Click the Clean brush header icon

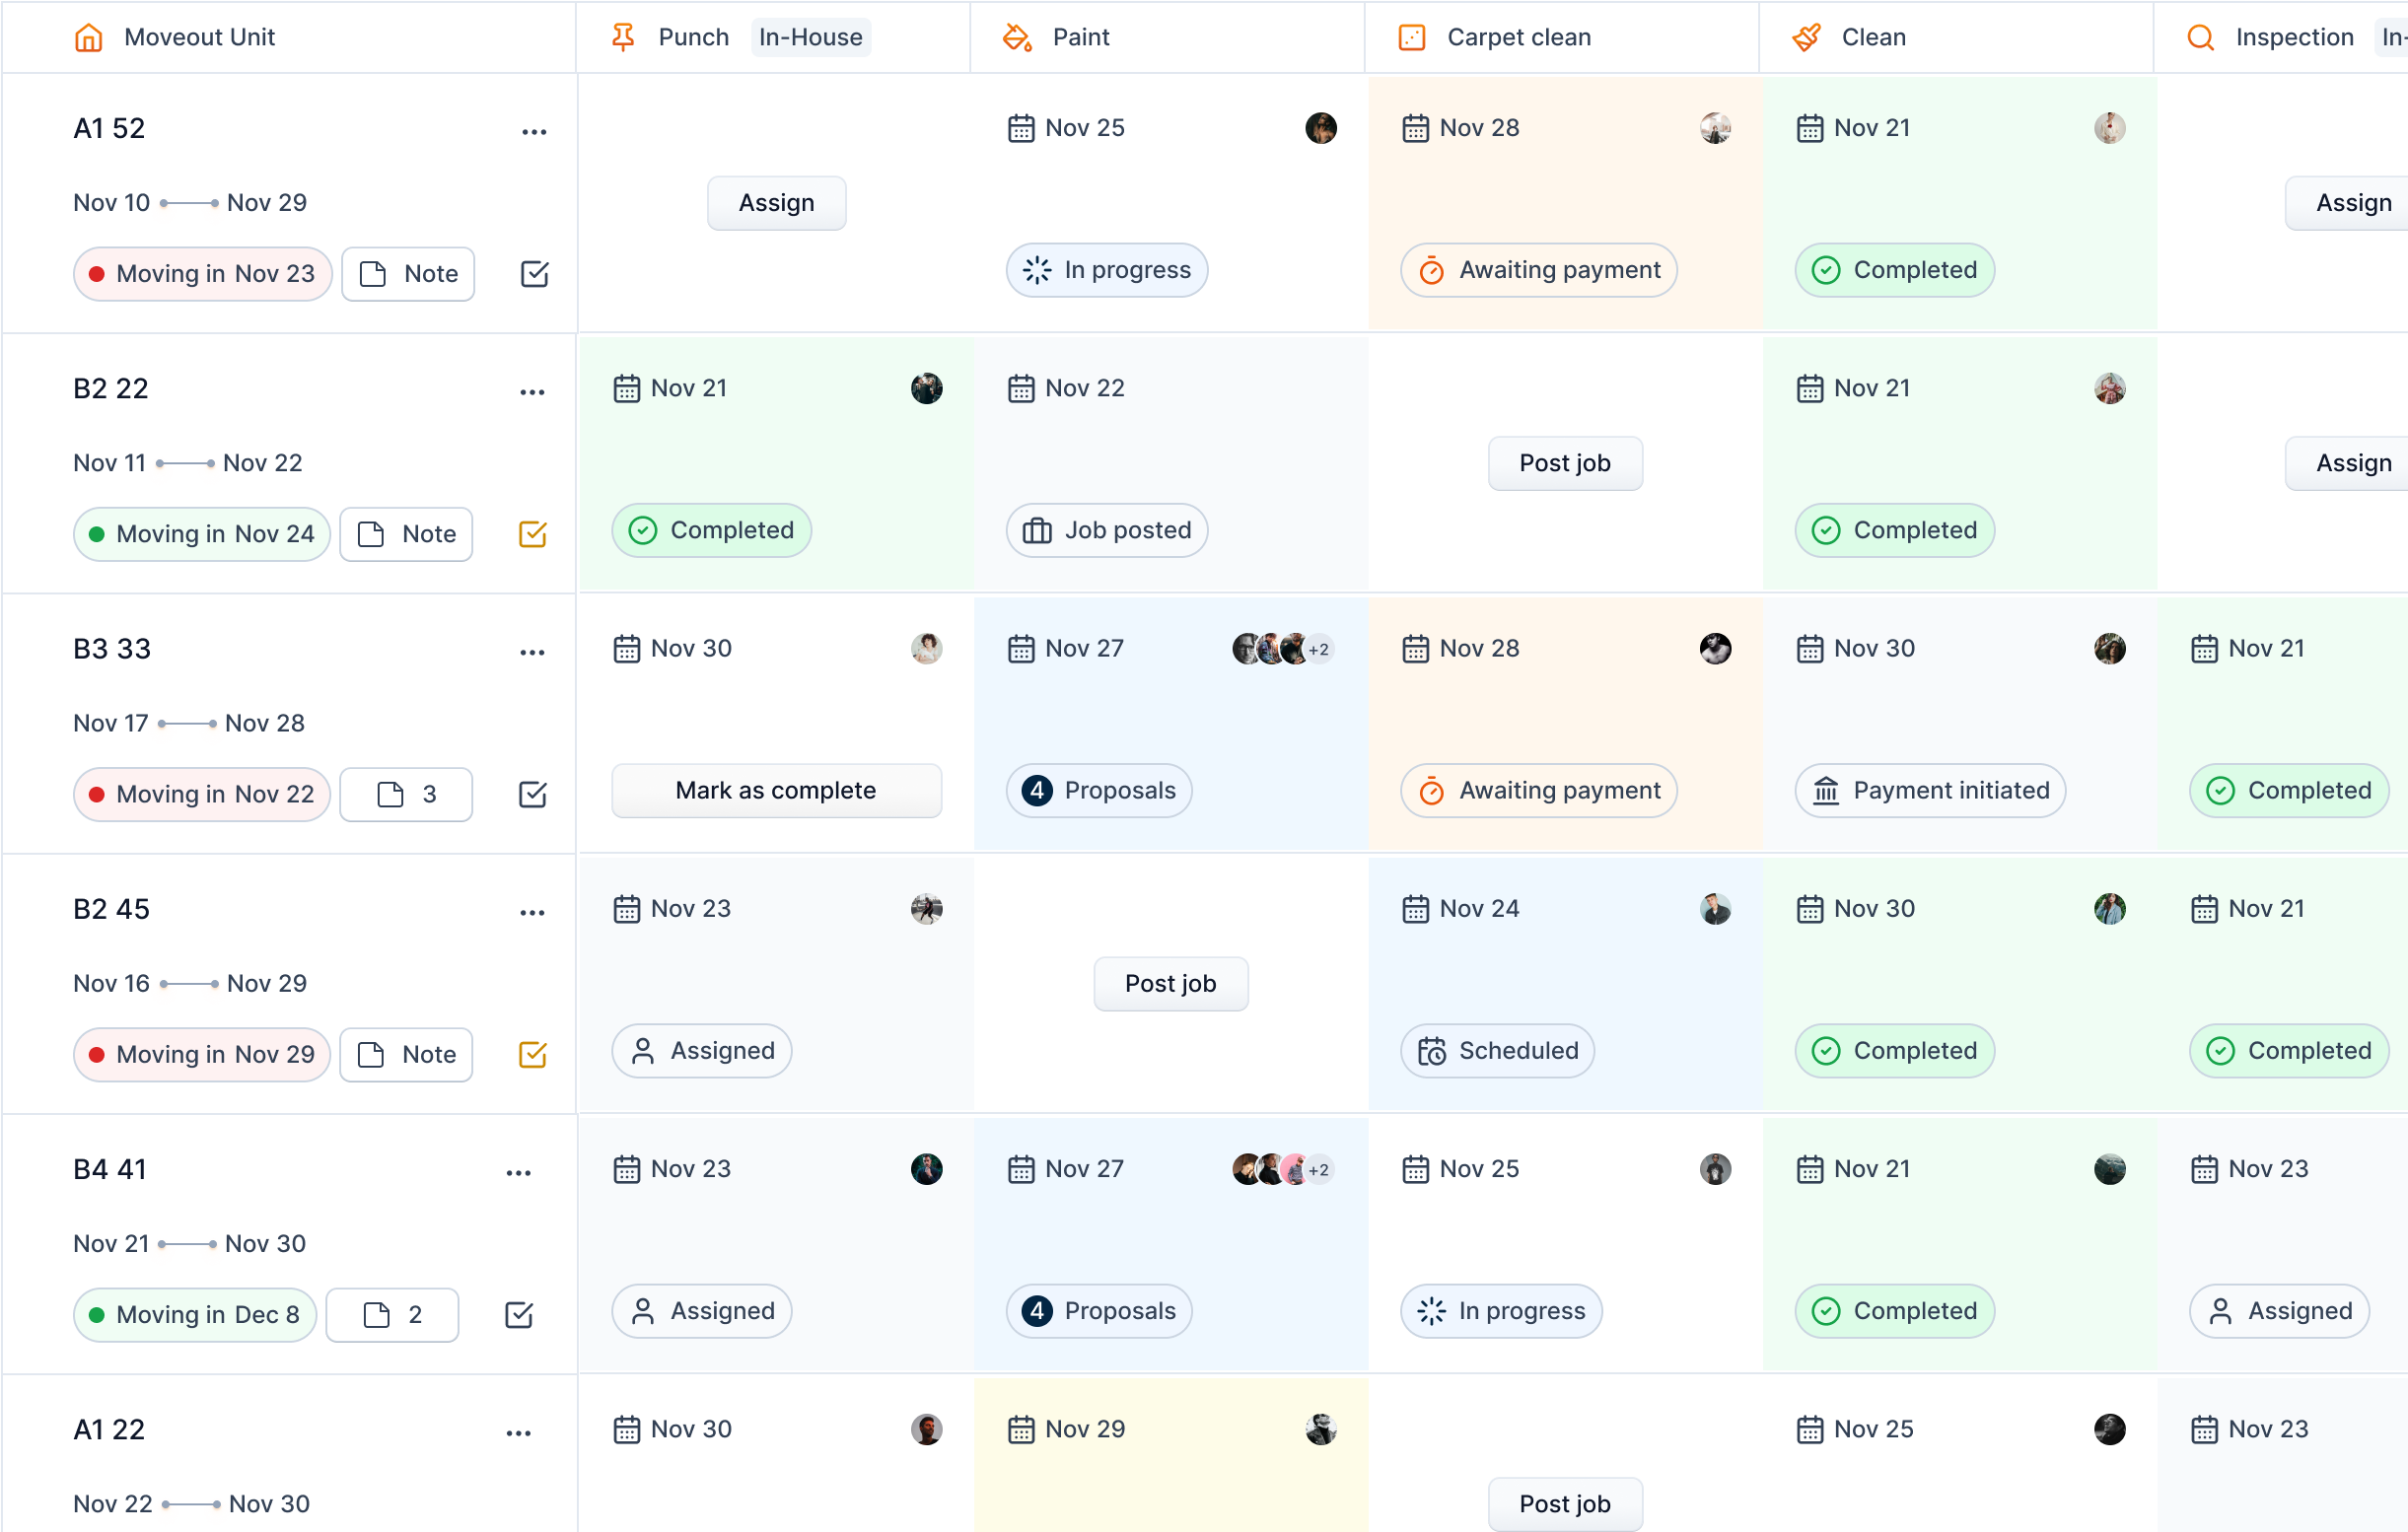pos(1806,38)
